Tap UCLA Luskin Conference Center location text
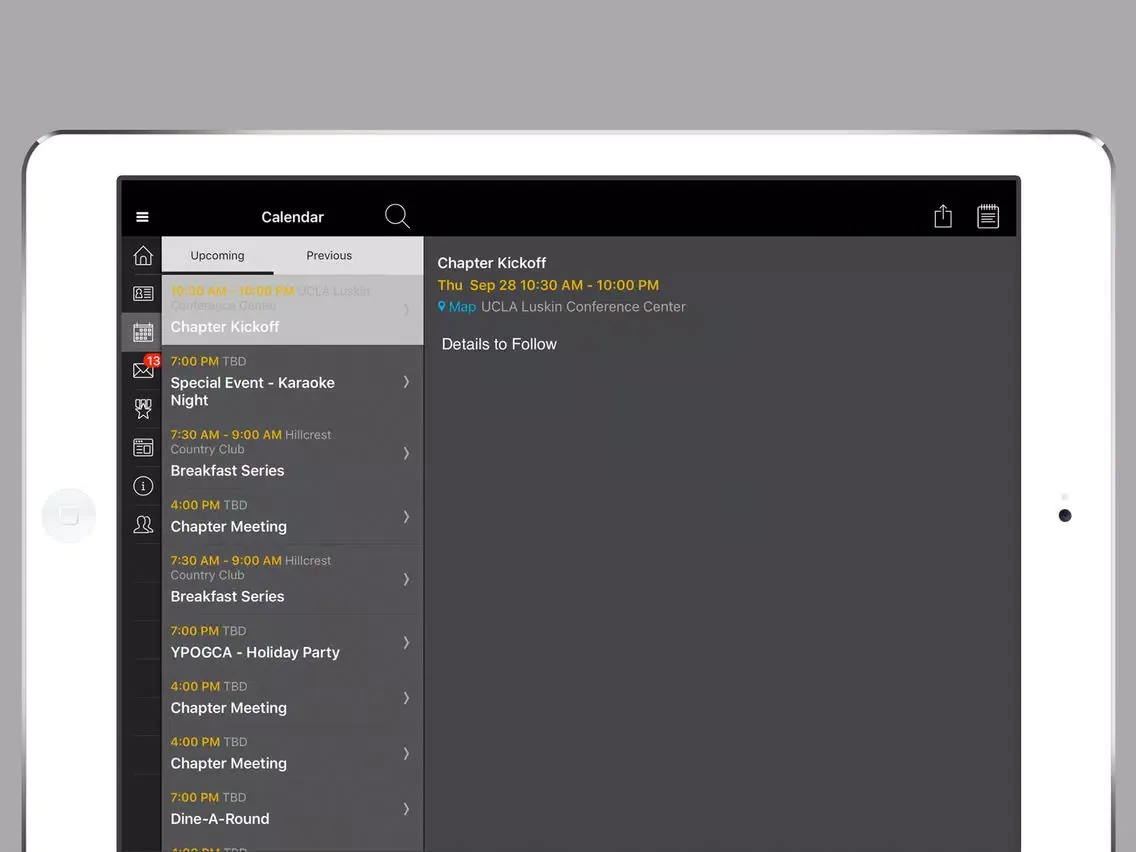 [583, 306]
